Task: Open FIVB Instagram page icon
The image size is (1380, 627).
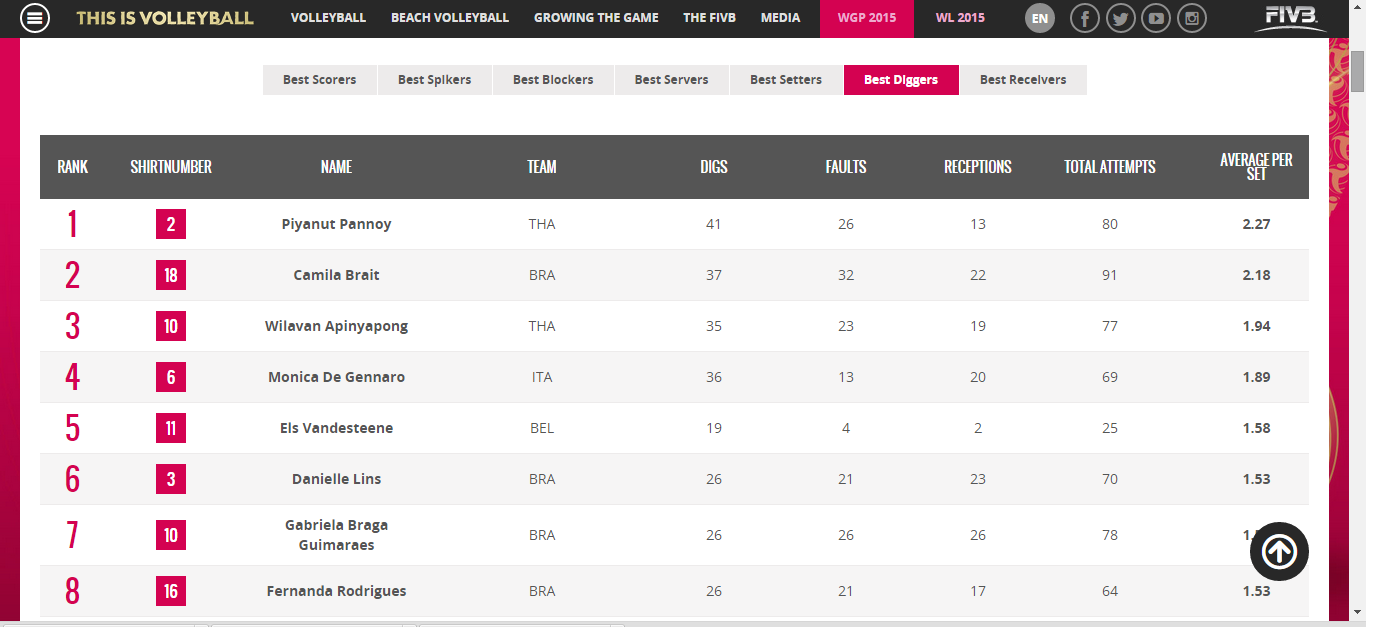Action: pyautogui.click(x=1191, y=18)
